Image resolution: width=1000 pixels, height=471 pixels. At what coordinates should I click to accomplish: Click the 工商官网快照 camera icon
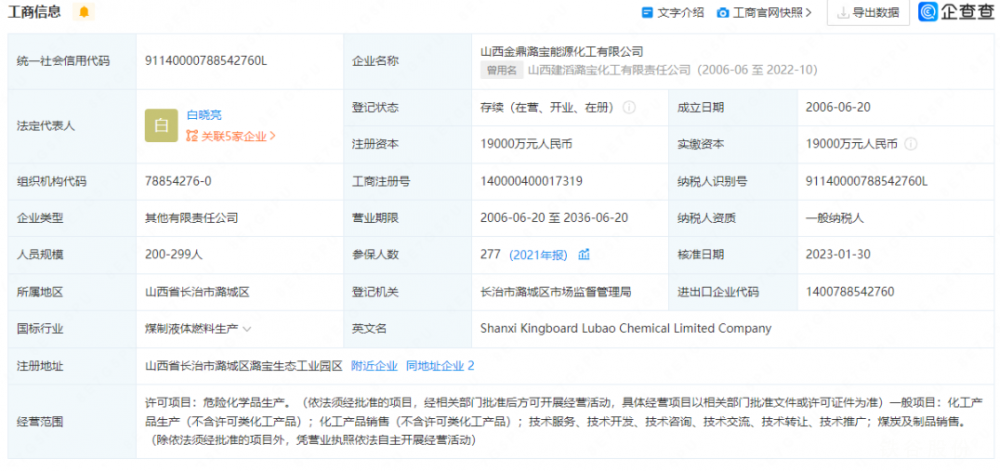723,13
